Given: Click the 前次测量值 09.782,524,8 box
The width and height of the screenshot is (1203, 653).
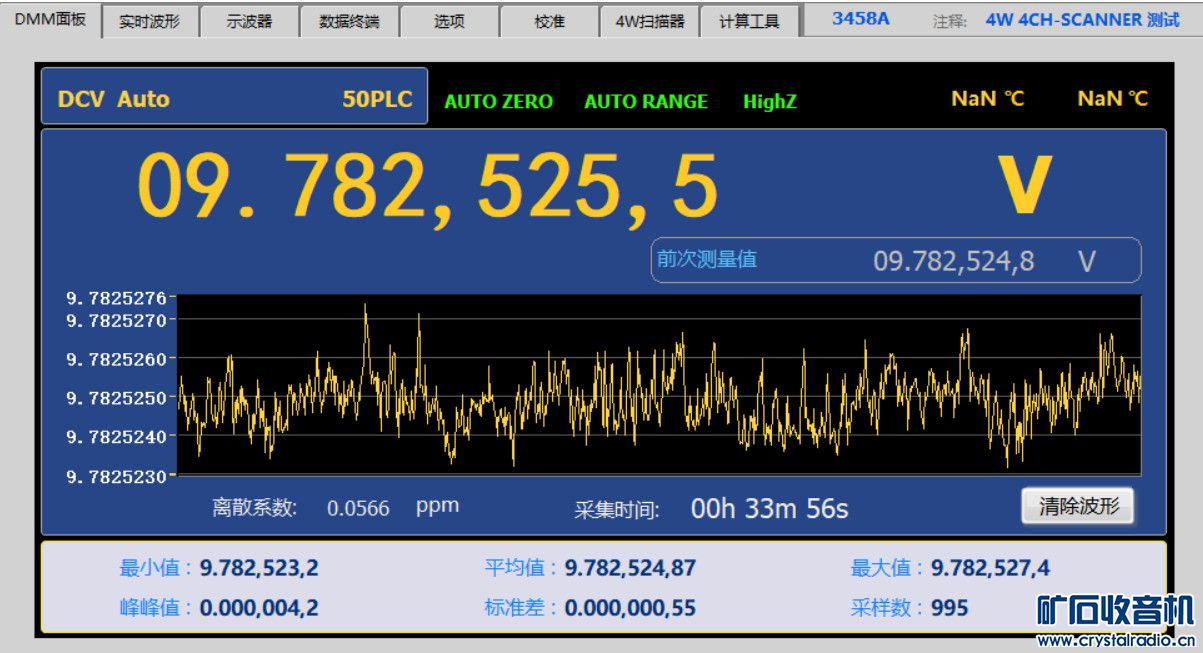Looking at the screenshot, I should click(896, 260).
